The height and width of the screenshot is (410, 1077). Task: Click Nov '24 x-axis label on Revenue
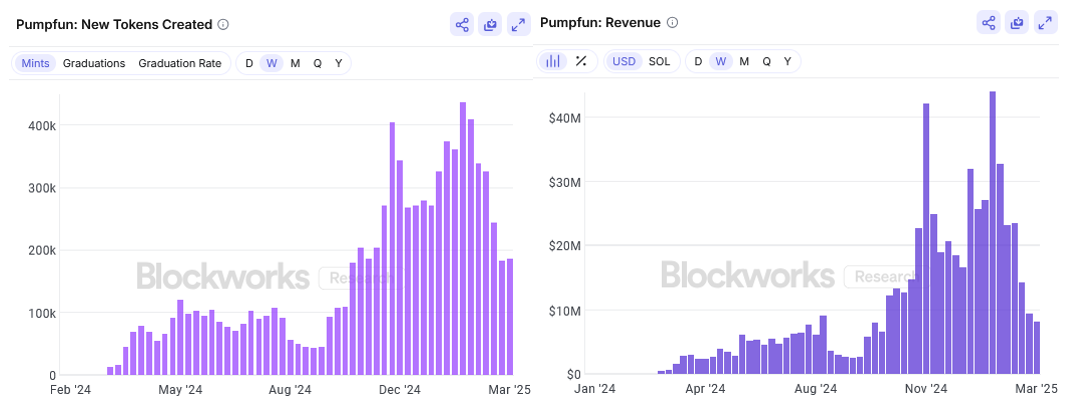tap(927, 389)
